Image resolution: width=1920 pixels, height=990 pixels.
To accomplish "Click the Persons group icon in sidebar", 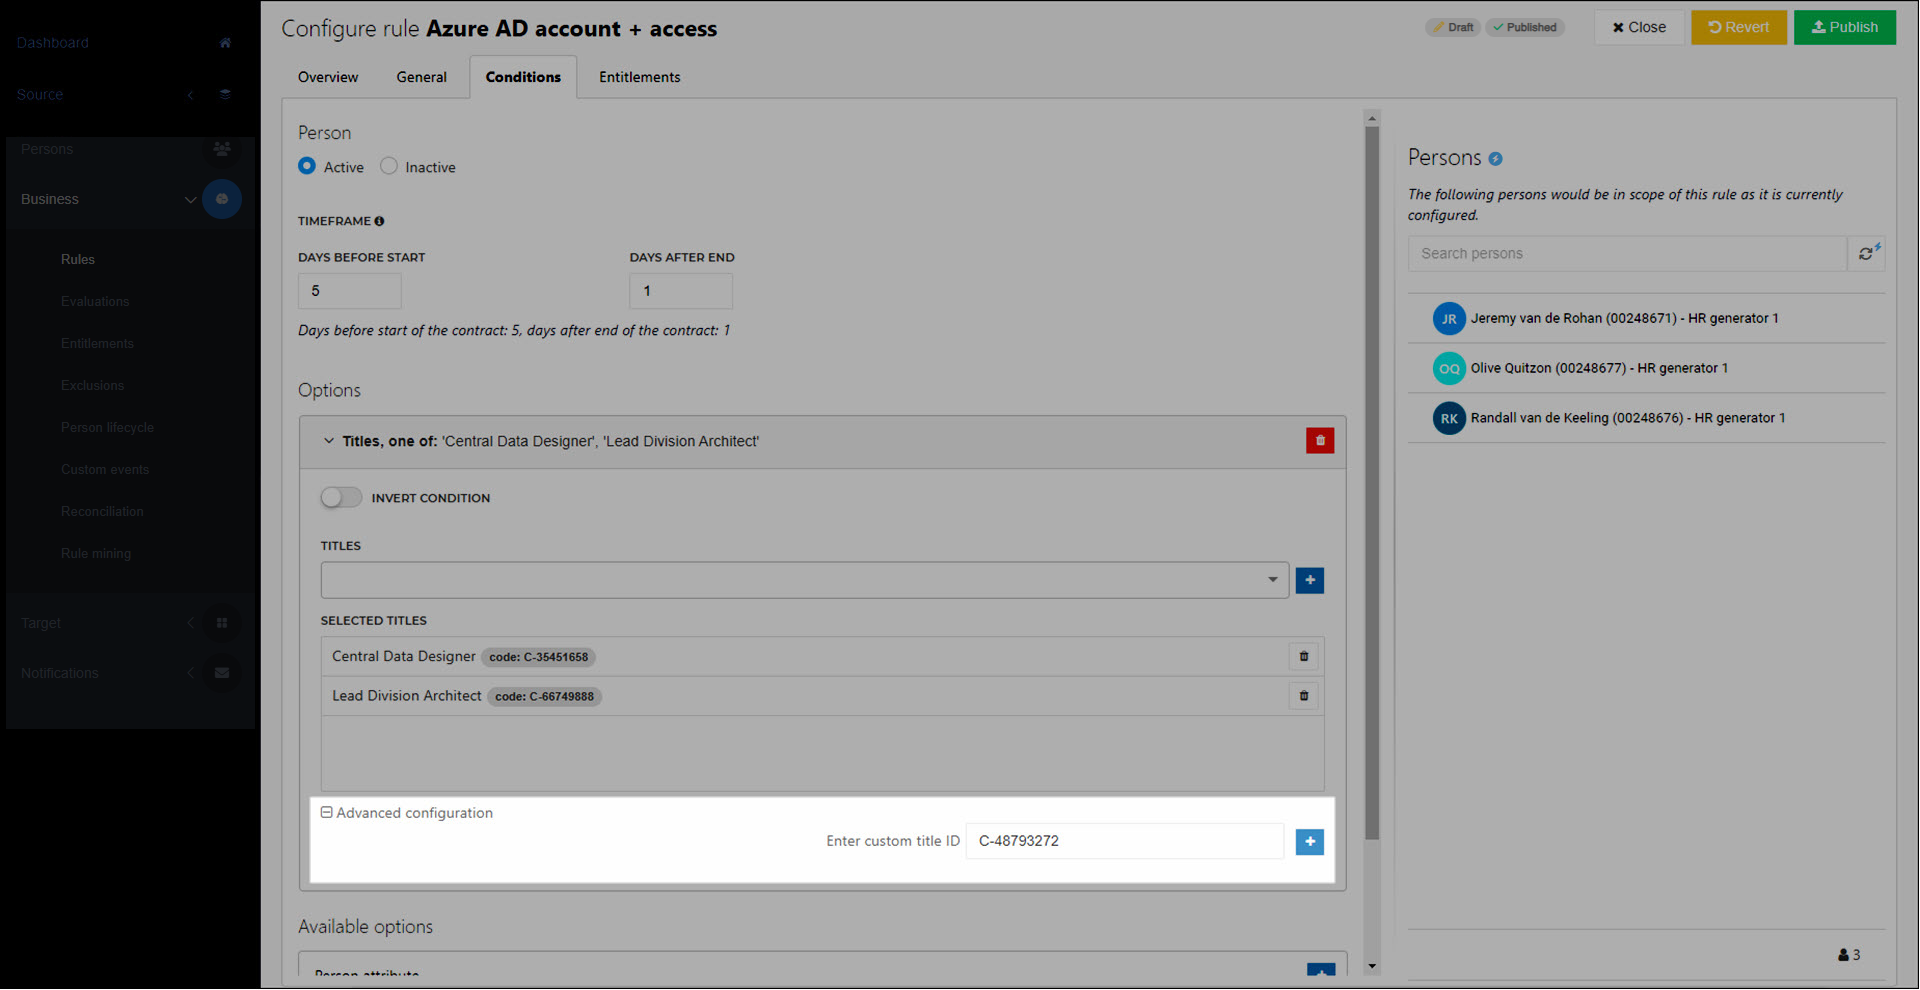I will point(222,149).
